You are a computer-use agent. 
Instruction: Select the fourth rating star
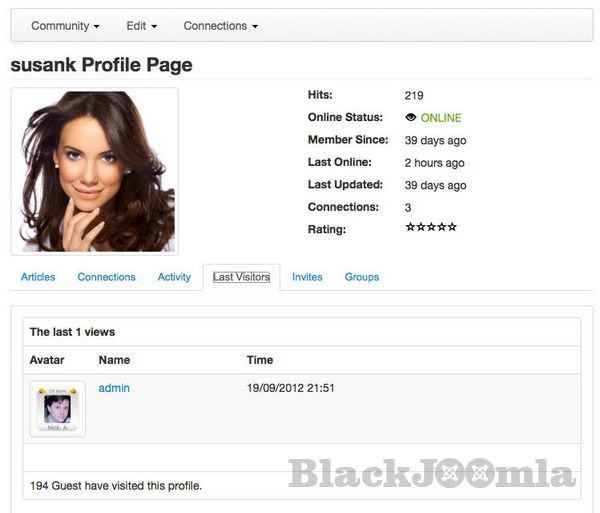coord(442,227)
